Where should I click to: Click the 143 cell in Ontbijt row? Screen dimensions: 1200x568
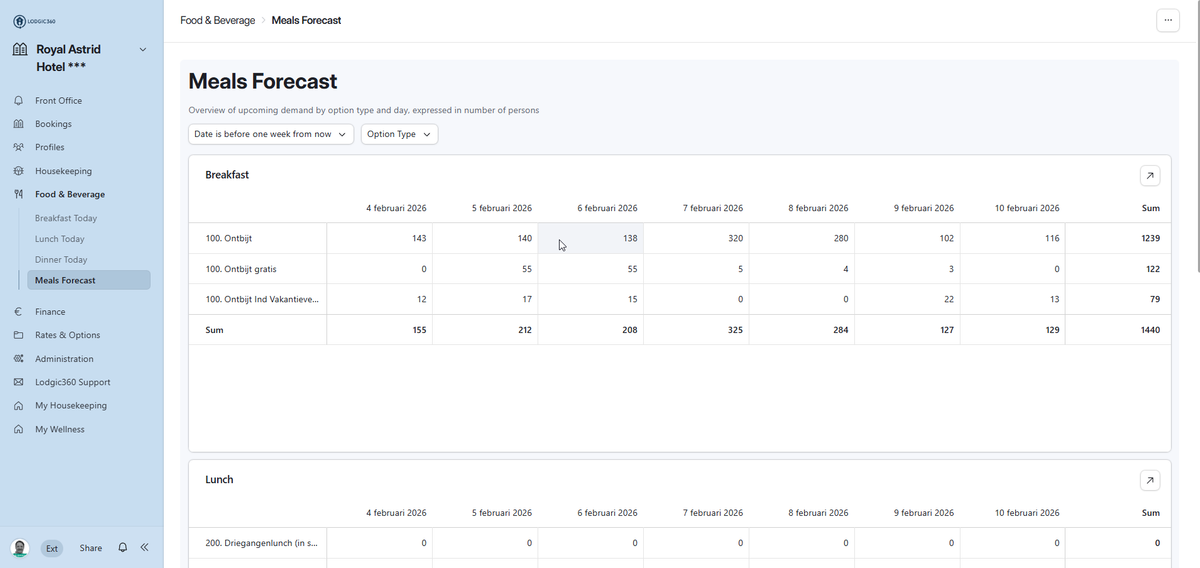click(x=380, y=239)
